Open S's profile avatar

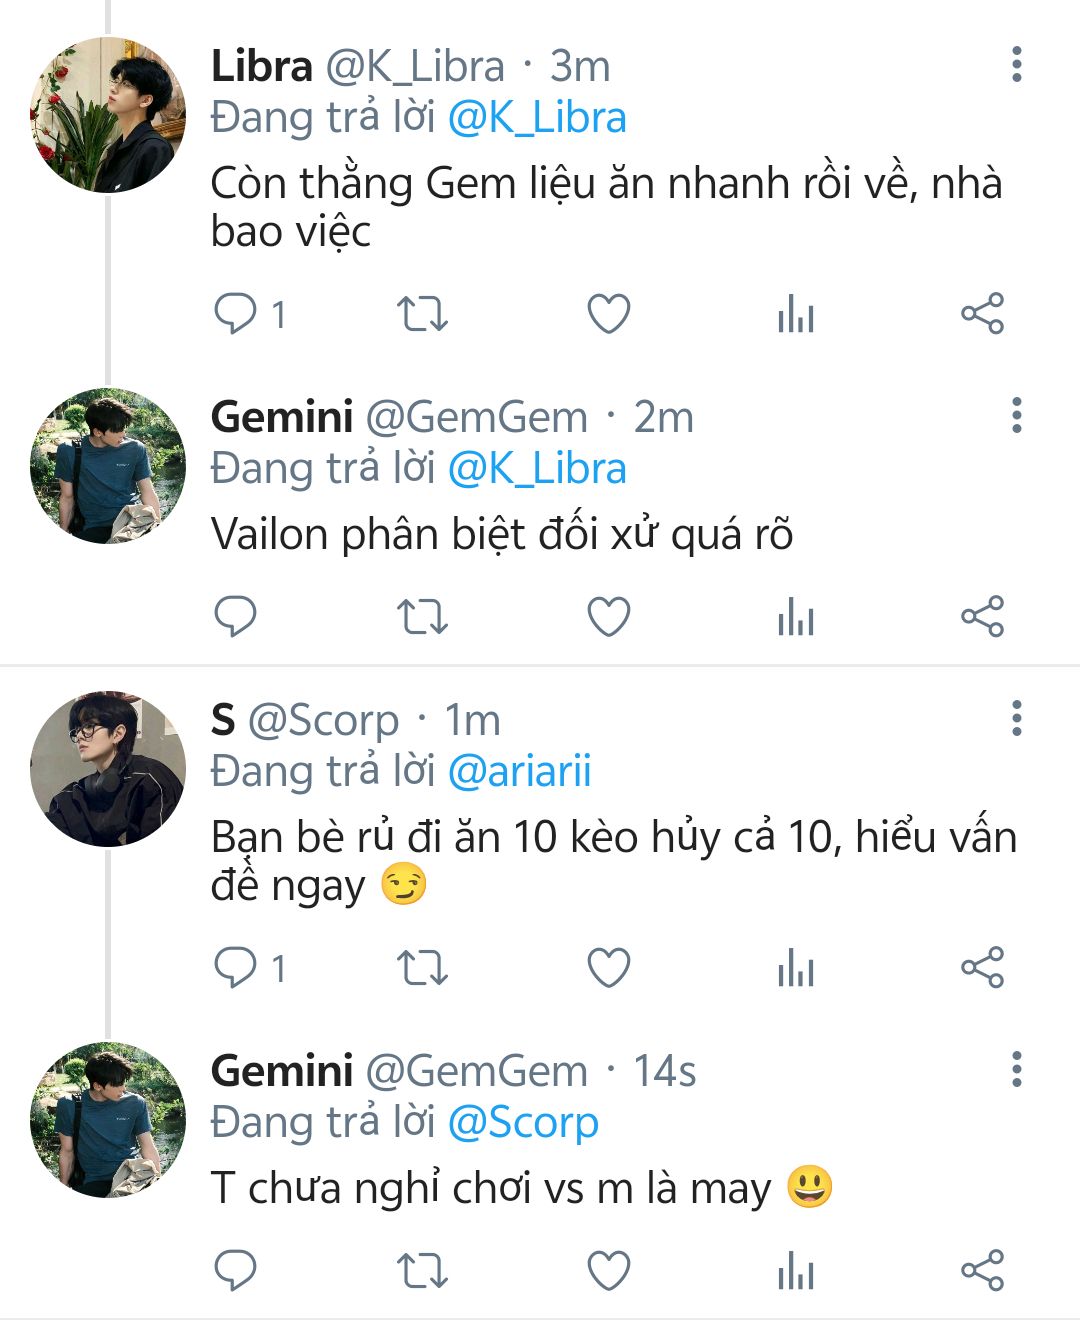[x=108, y=768]
